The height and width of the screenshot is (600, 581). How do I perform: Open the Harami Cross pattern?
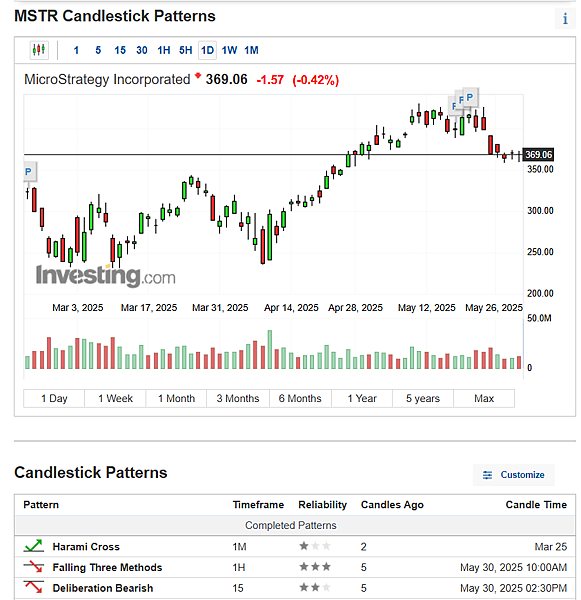[86, 546]
